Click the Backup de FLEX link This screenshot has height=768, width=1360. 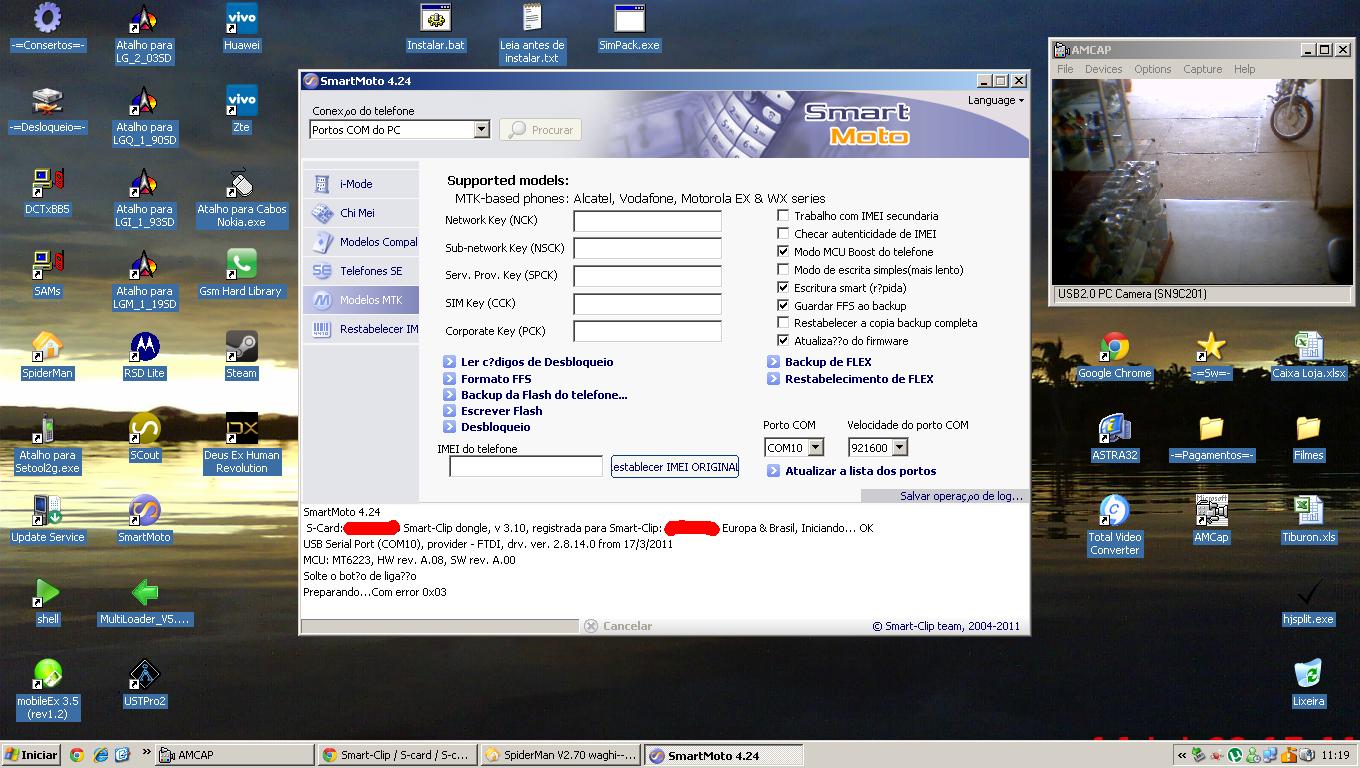827,362
